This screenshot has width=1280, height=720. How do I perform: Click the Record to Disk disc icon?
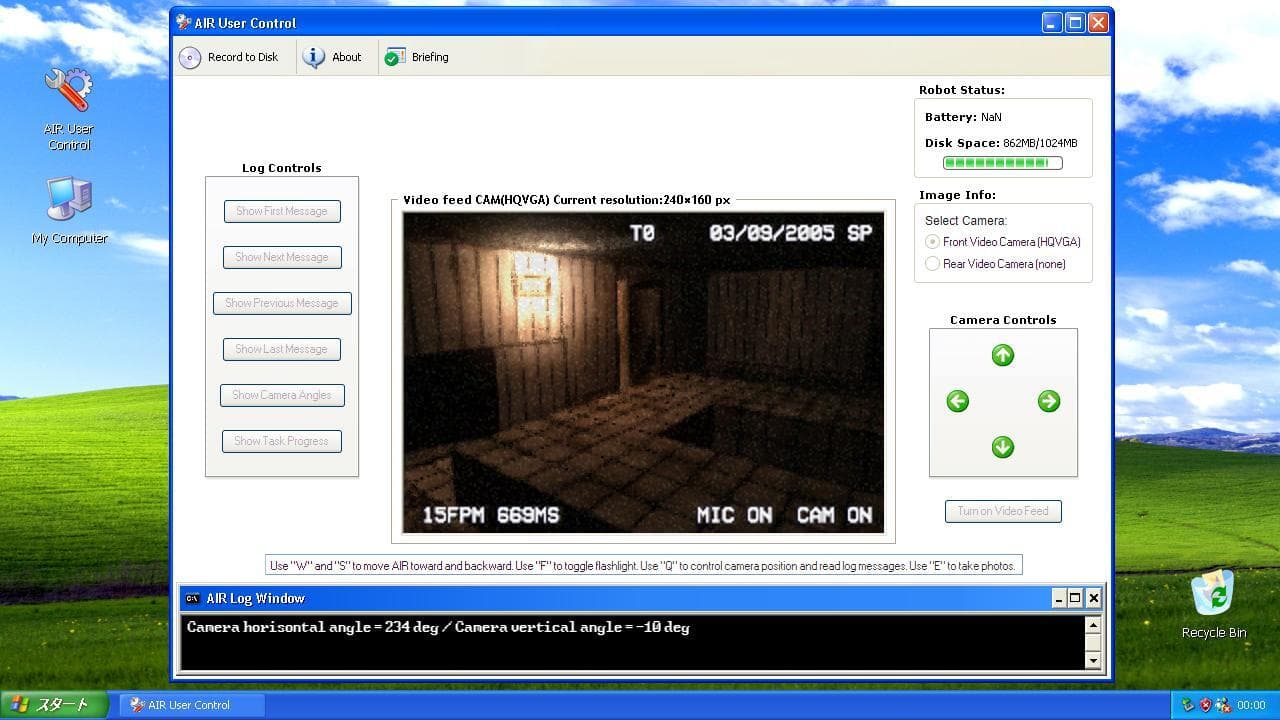coord(190,57)
